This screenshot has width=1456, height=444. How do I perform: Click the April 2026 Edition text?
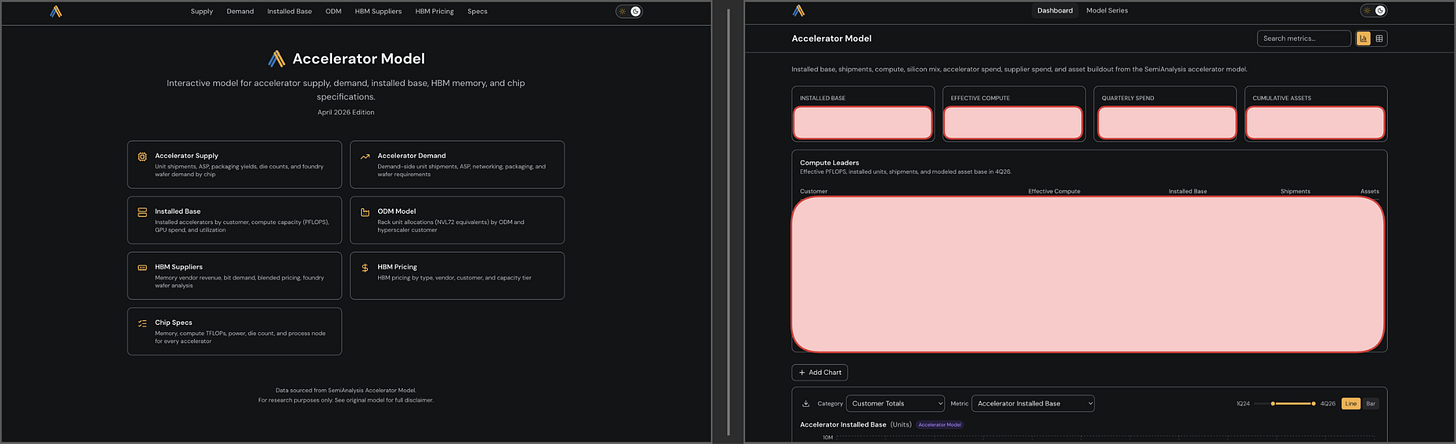pyautogui.click(x=346, y=112)
